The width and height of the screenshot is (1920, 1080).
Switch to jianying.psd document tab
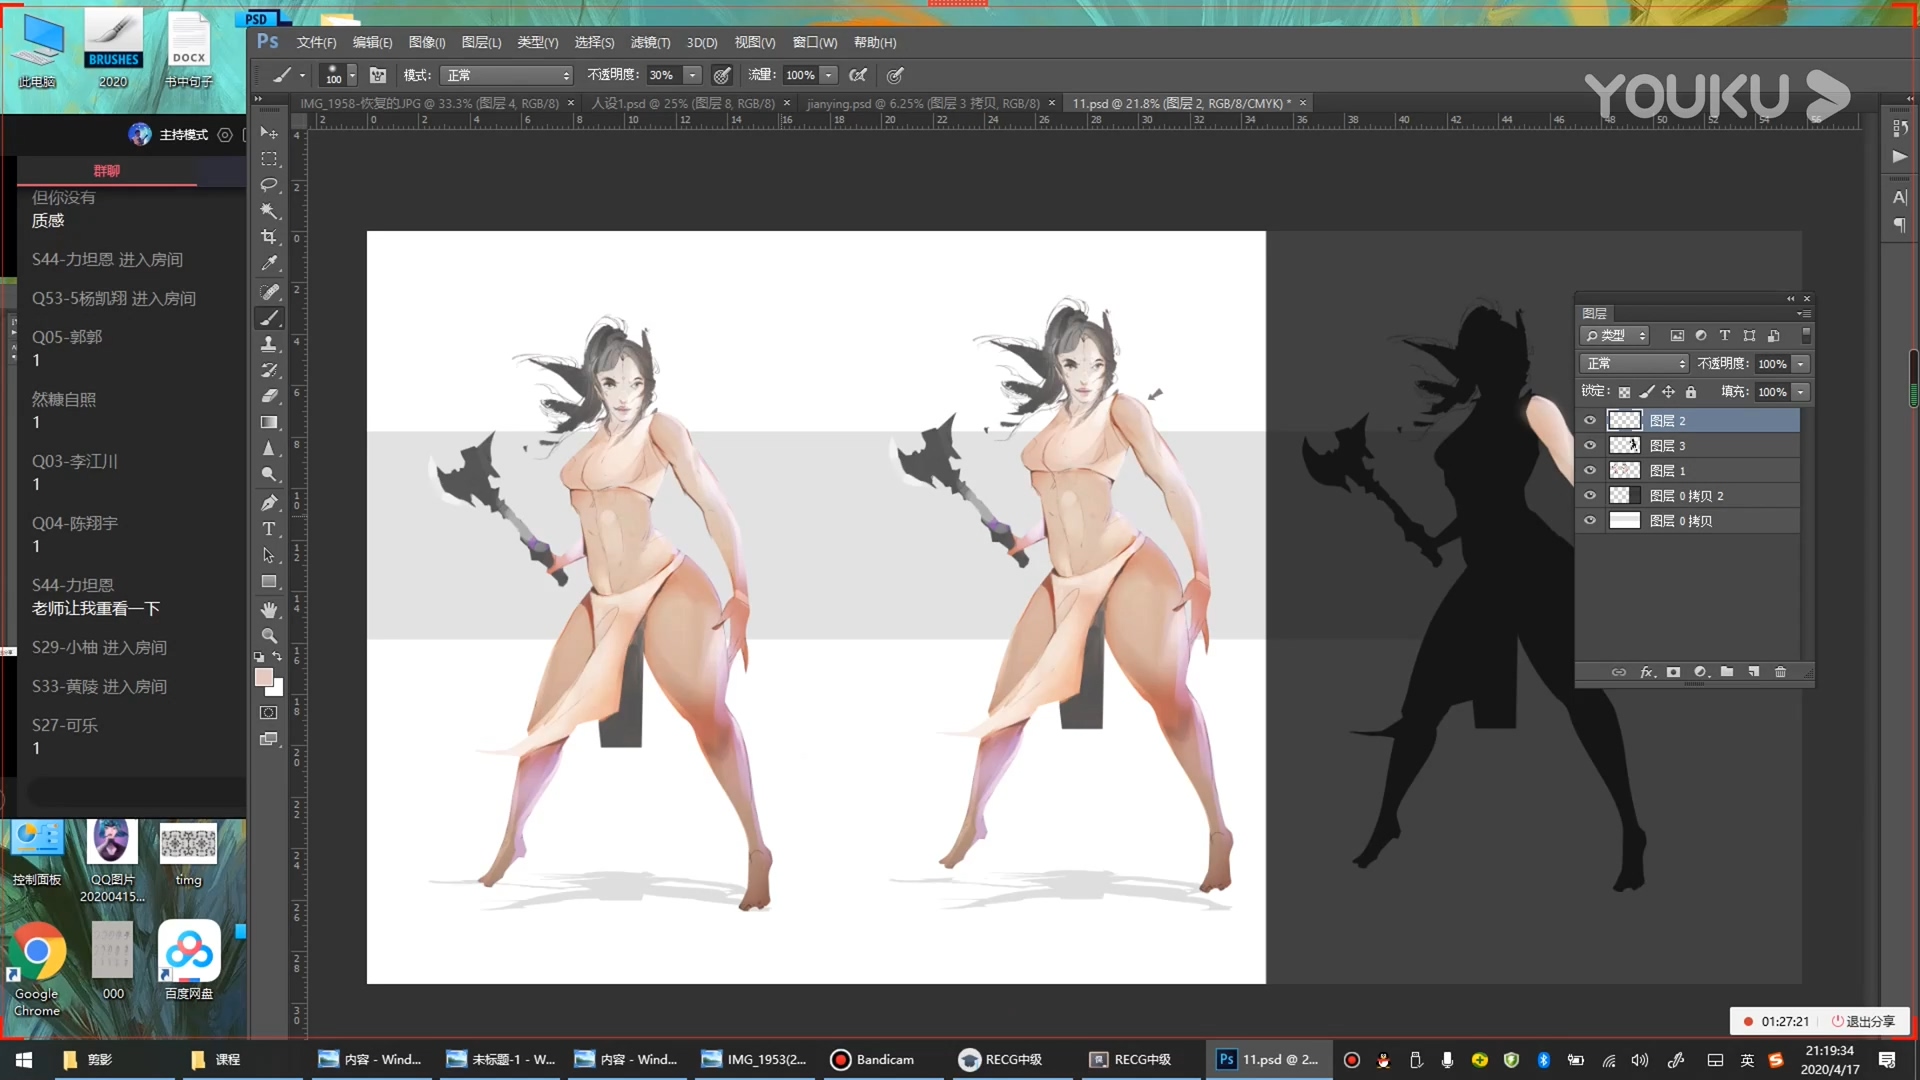(923, 103)
